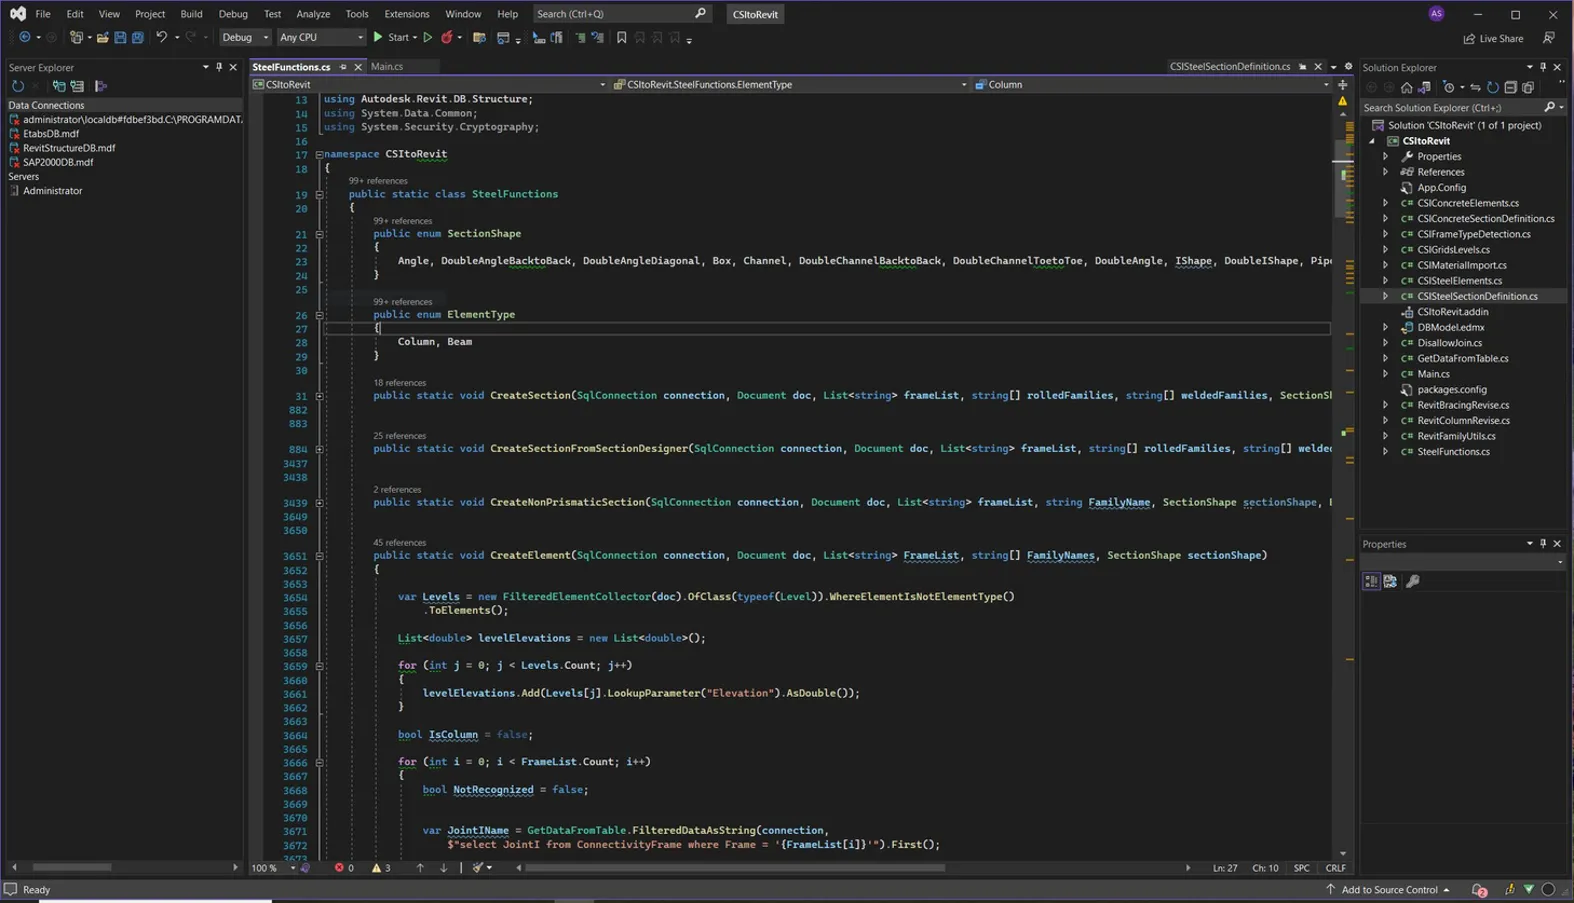Open the Analyze menu

click(313, 14)
